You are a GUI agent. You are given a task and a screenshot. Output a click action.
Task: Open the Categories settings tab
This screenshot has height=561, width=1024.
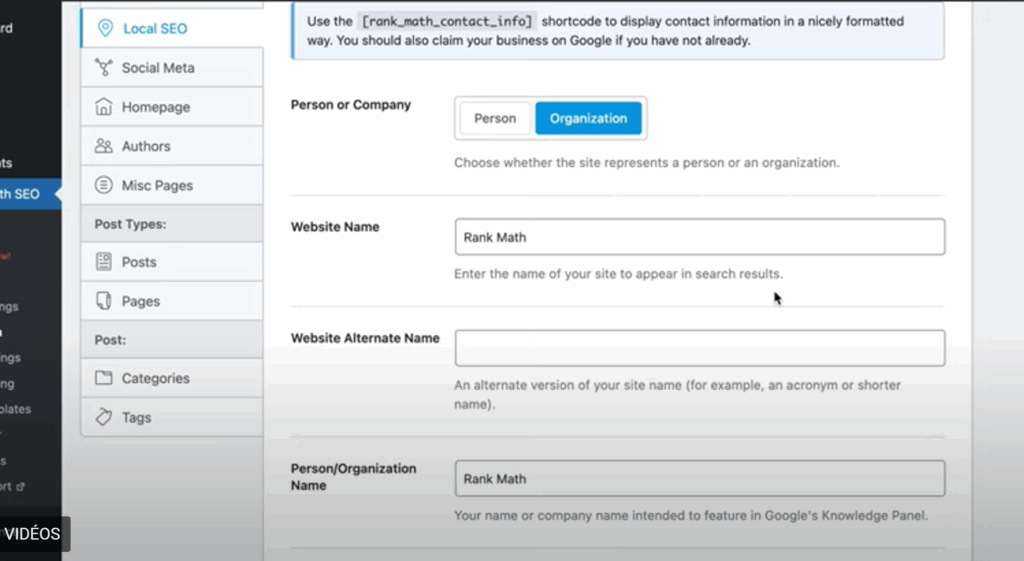point(172,378)
